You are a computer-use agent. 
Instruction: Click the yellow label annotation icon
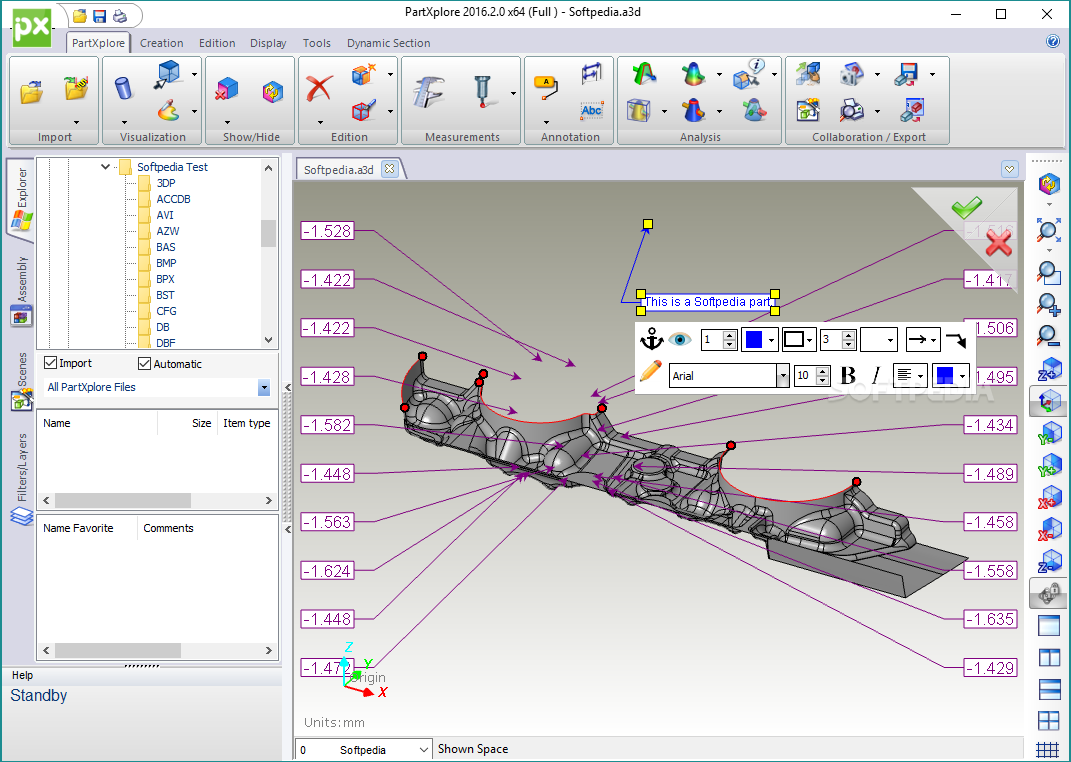(x=546, y=88)
